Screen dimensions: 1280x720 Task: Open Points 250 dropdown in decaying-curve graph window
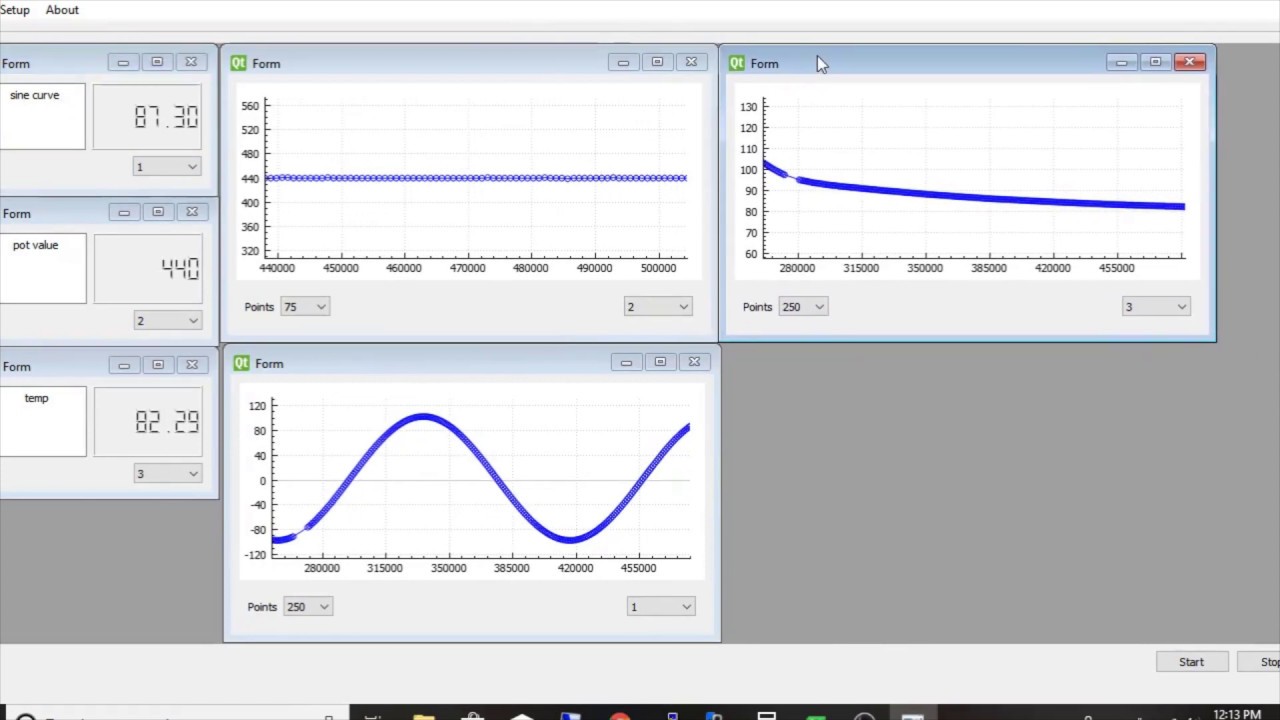pos(803,307)
